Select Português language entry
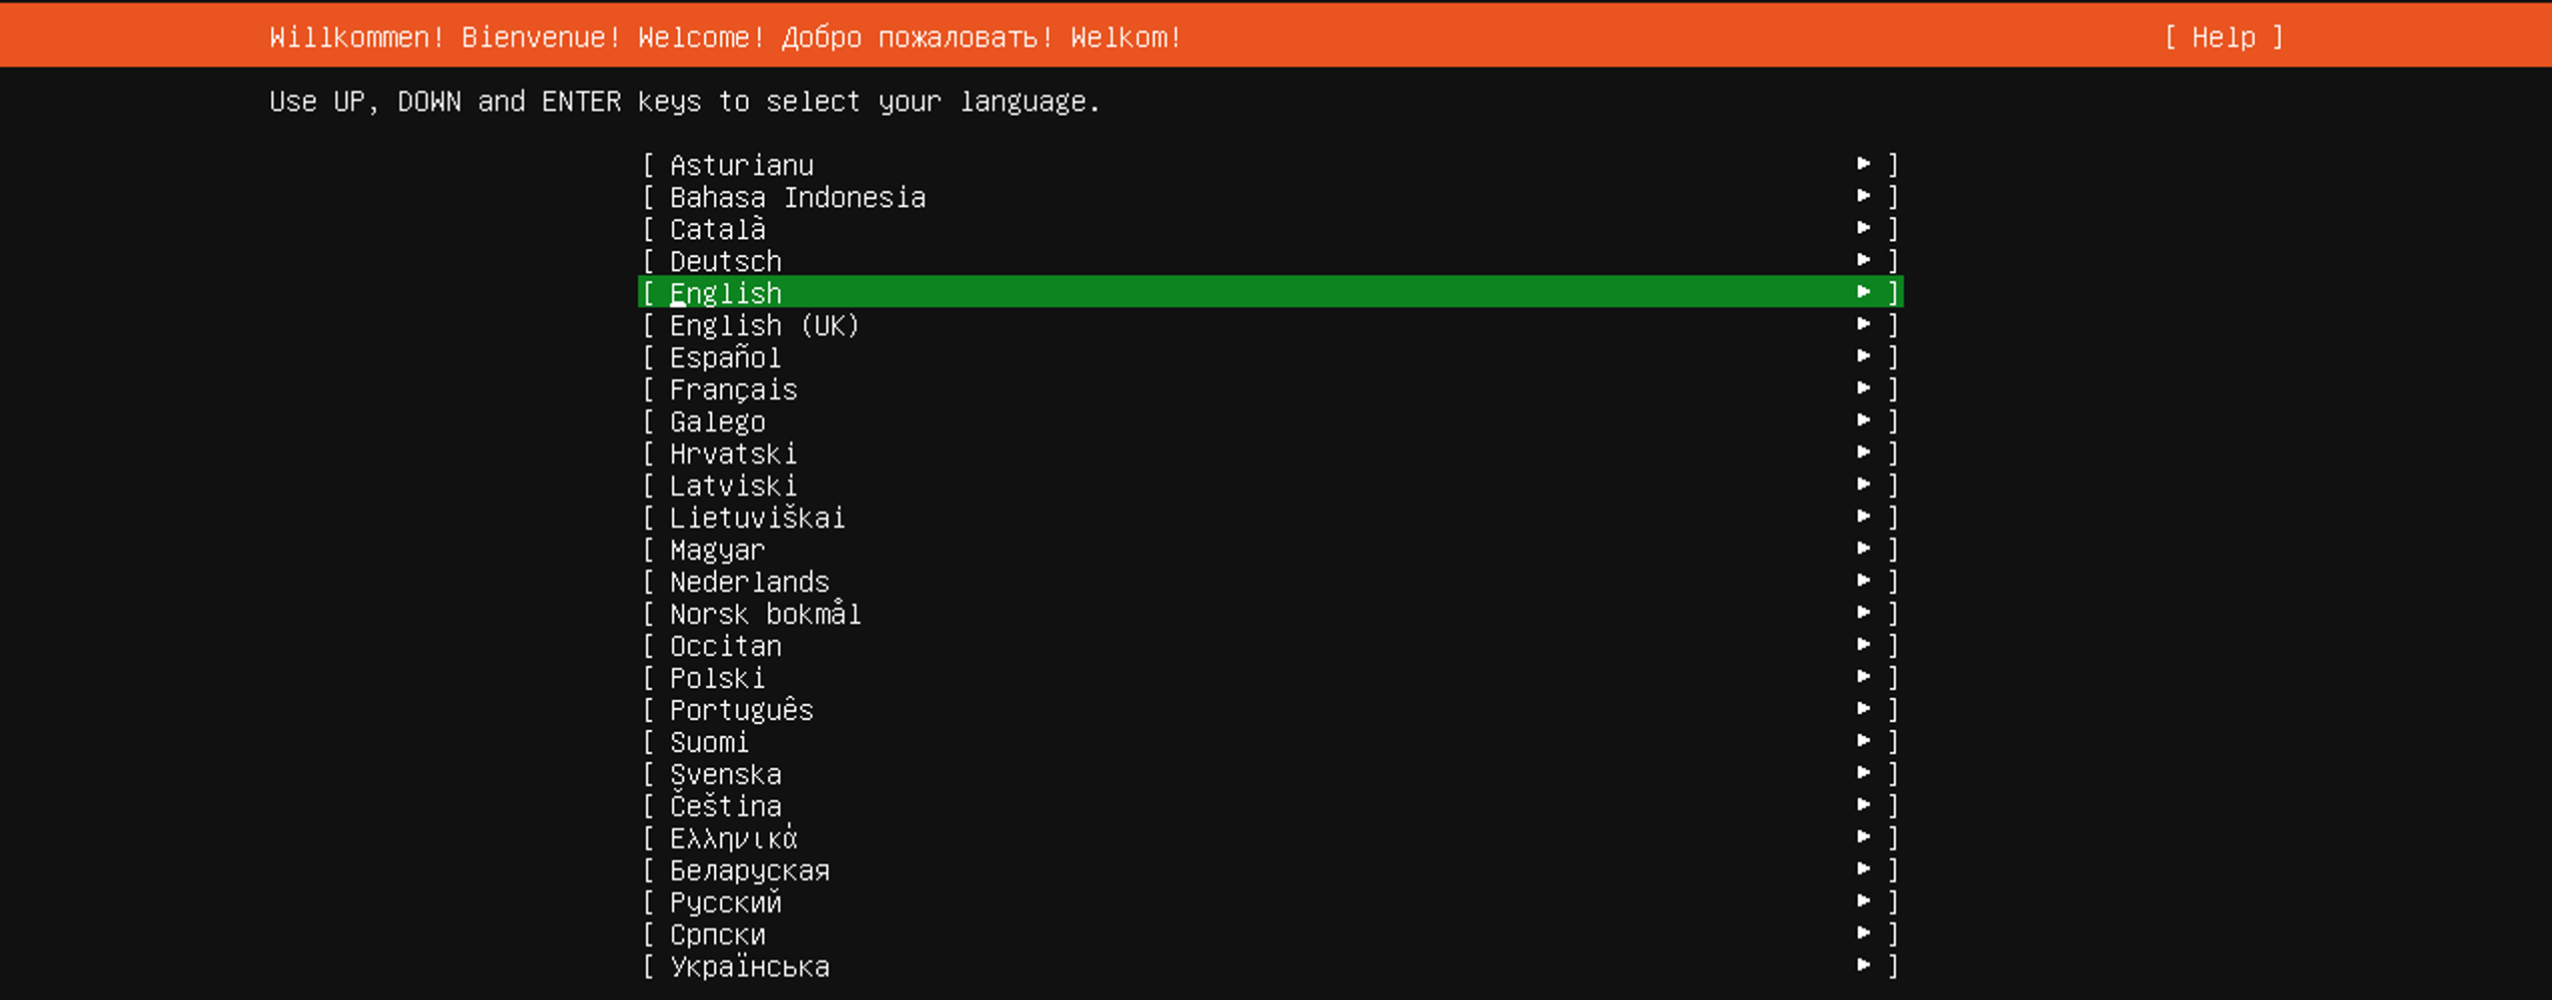2552x1000 pixels. pyautogui.click(x=741, y=710)
